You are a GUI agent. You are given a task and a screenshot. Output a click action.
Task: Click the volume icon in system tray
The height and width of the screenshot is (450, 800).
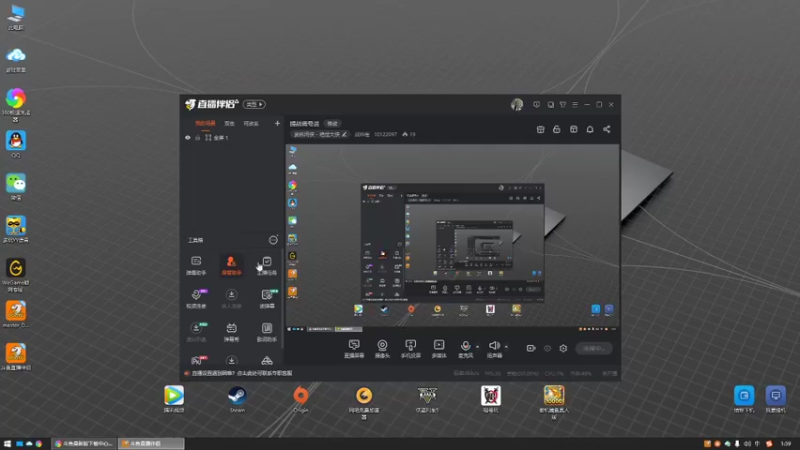pos(747,444)
